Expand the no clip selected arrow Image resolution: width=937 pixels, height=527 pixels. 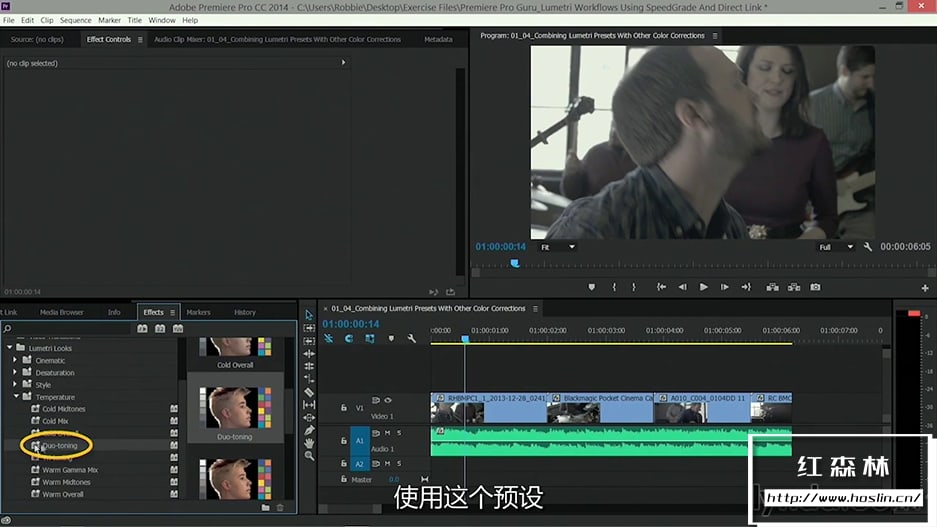click(344, 62)
